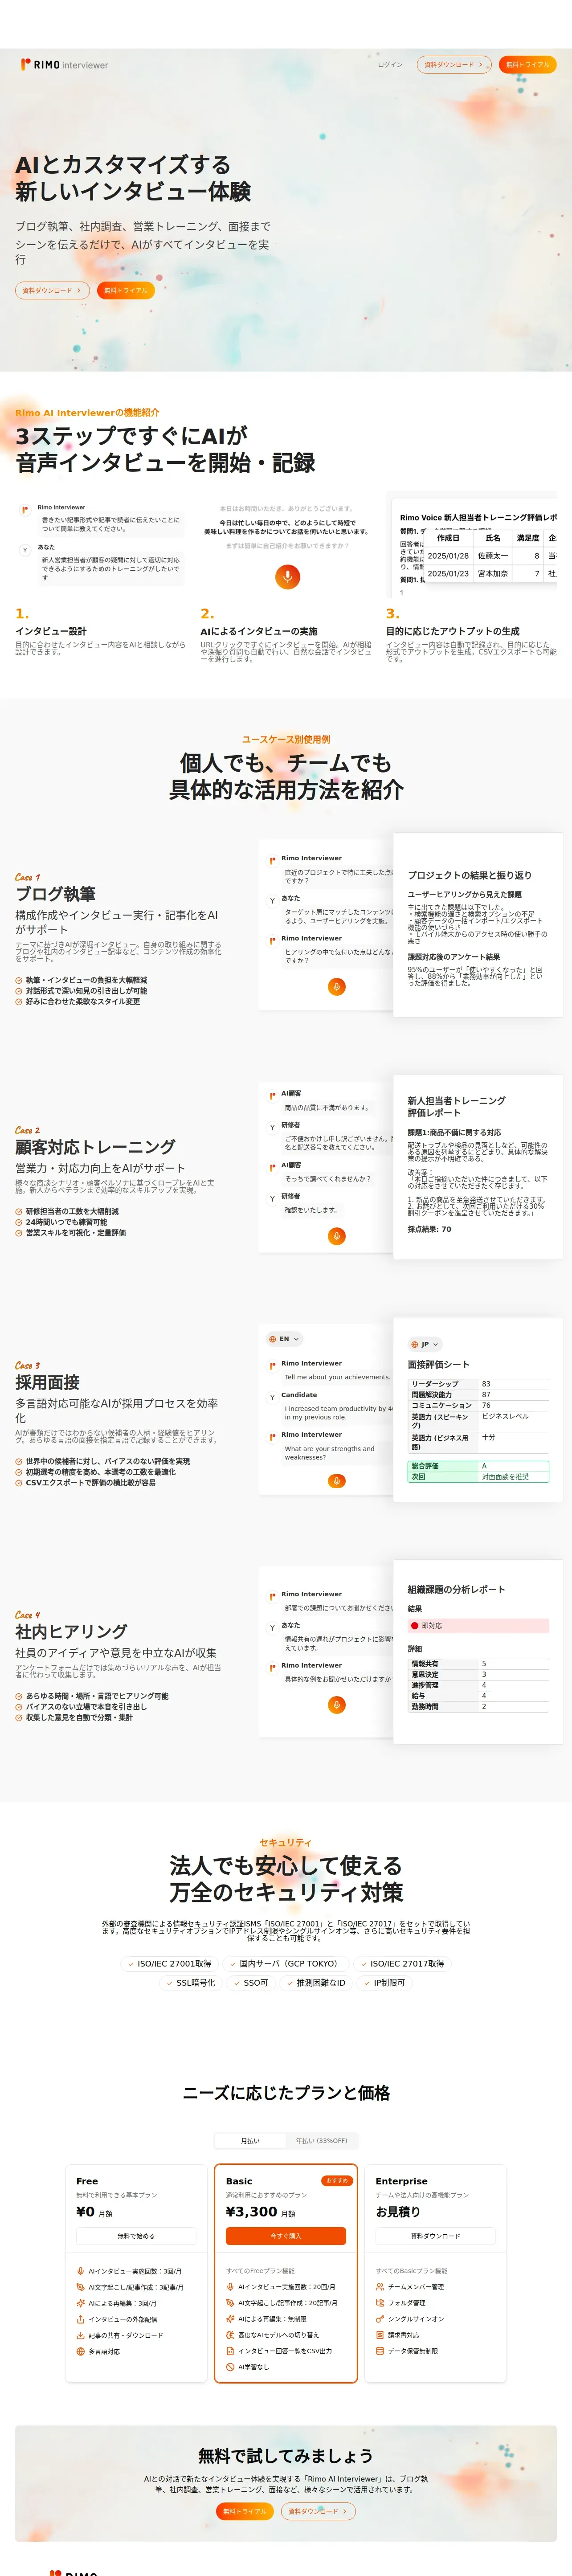Click the mic button in 採用面接 chat preview
This screenshot has width=572, height=2576.
(337, 1481)
